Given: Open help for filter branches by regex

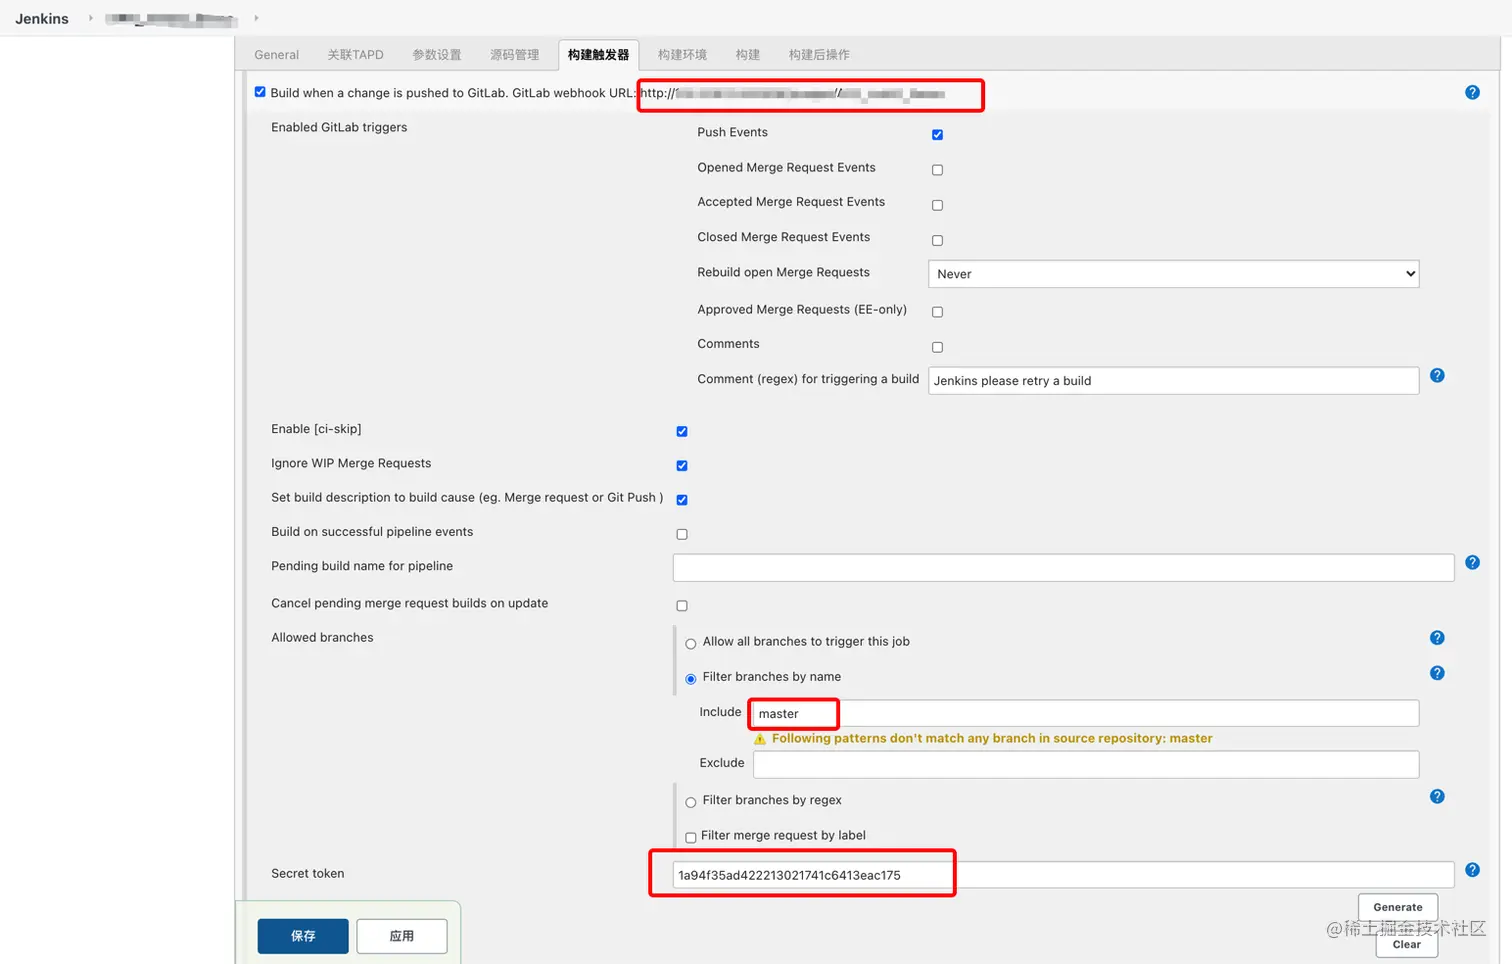Looking at the screenshot, I should pyautogui.click(x=1437, y=796).
